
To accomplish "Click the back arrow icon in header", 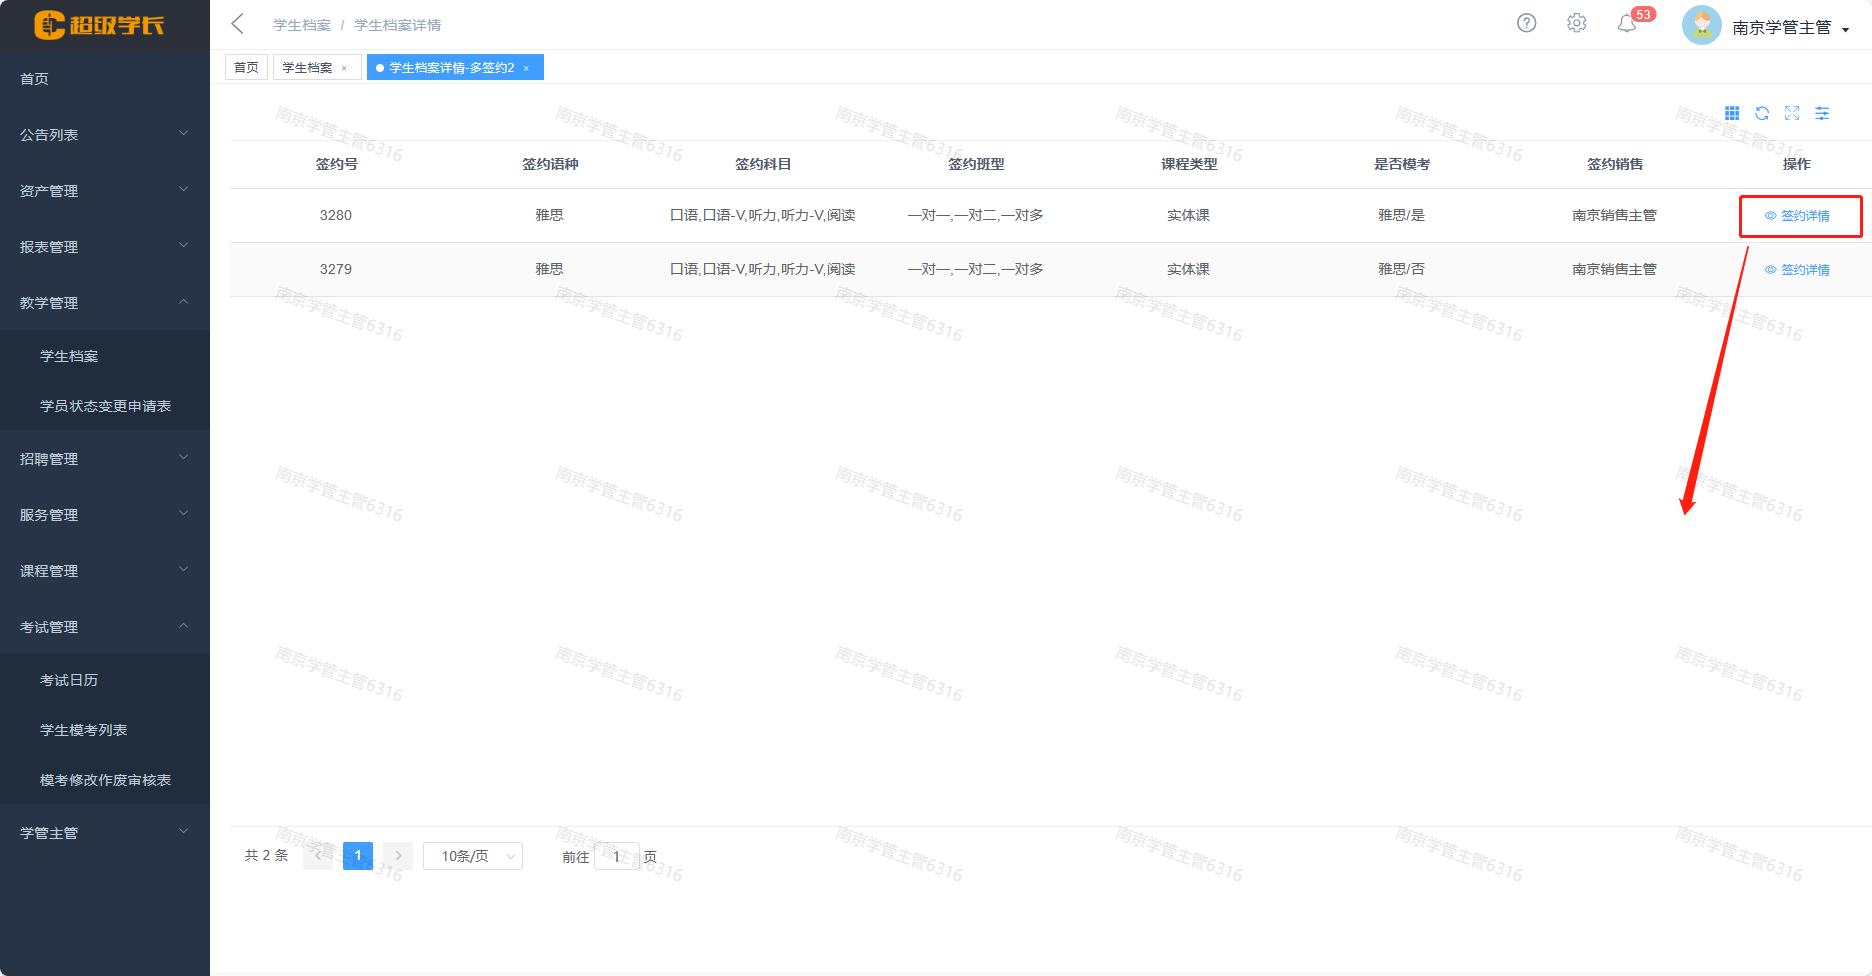I will click(x=237, y=24).
